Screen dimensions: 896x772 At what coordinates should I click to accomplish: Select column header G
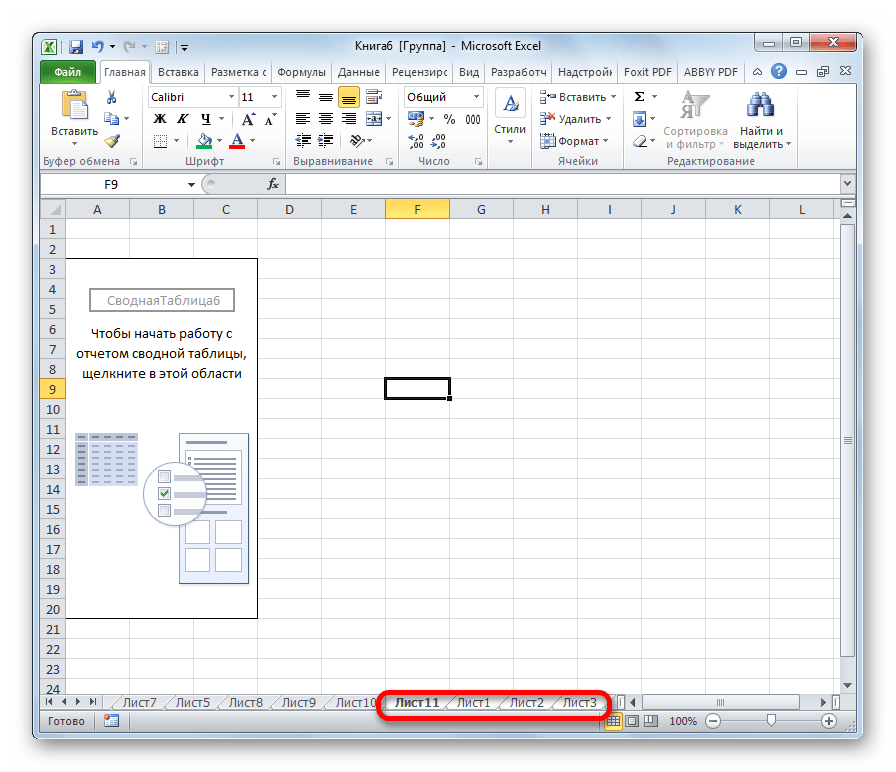click(481, 210)
